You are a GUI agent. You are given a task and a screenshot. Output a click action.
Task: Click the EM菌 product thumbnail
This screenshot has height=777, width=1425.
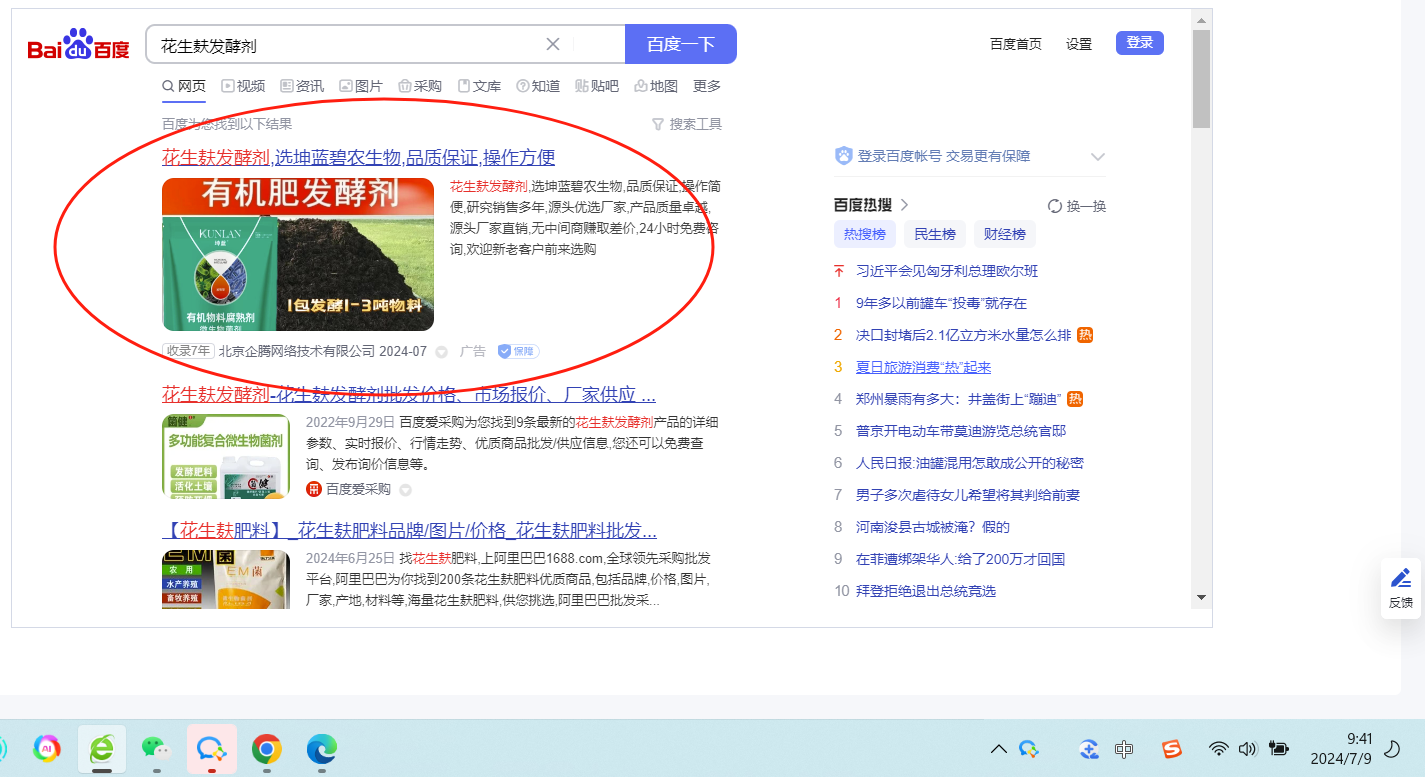point(226,579)
